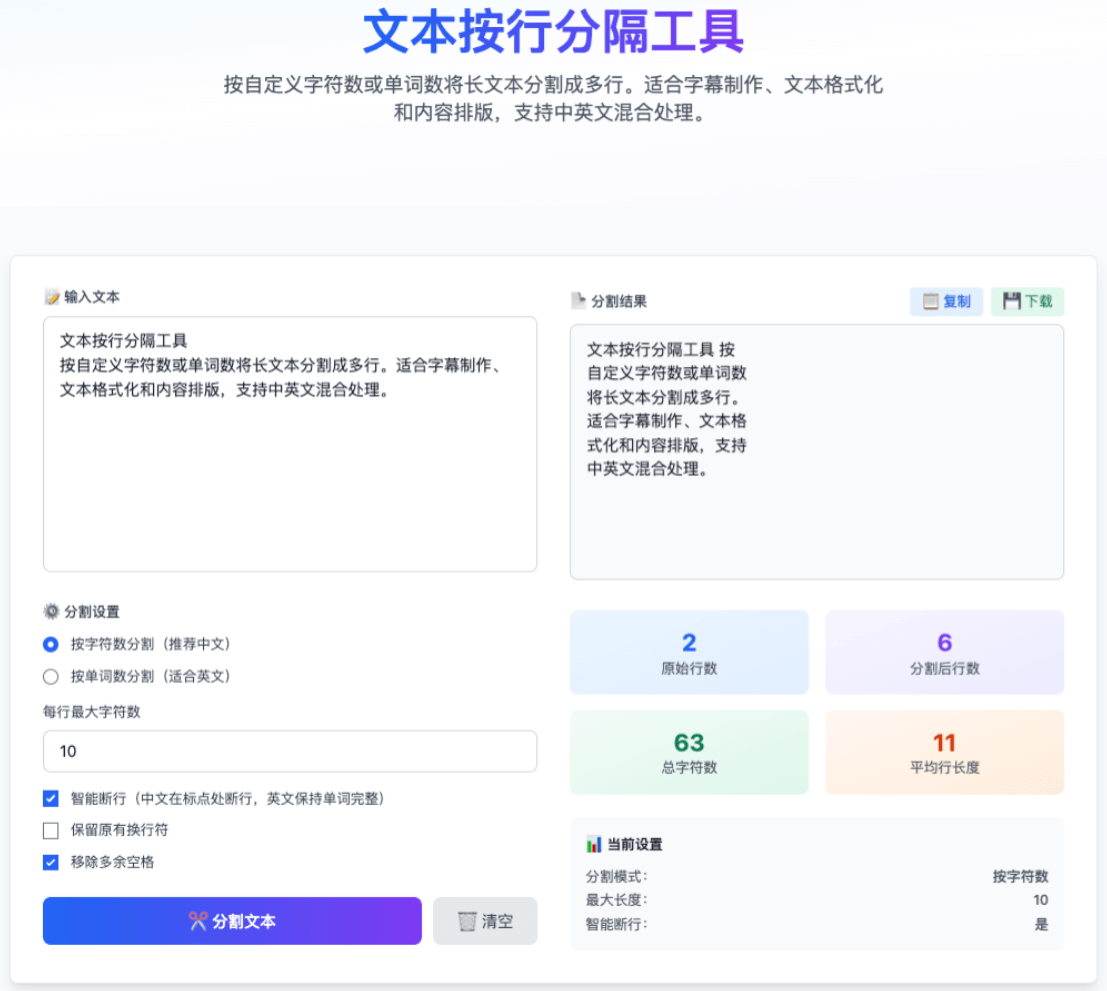Click the save icon inside the 下载 button

coord(1011,301)
